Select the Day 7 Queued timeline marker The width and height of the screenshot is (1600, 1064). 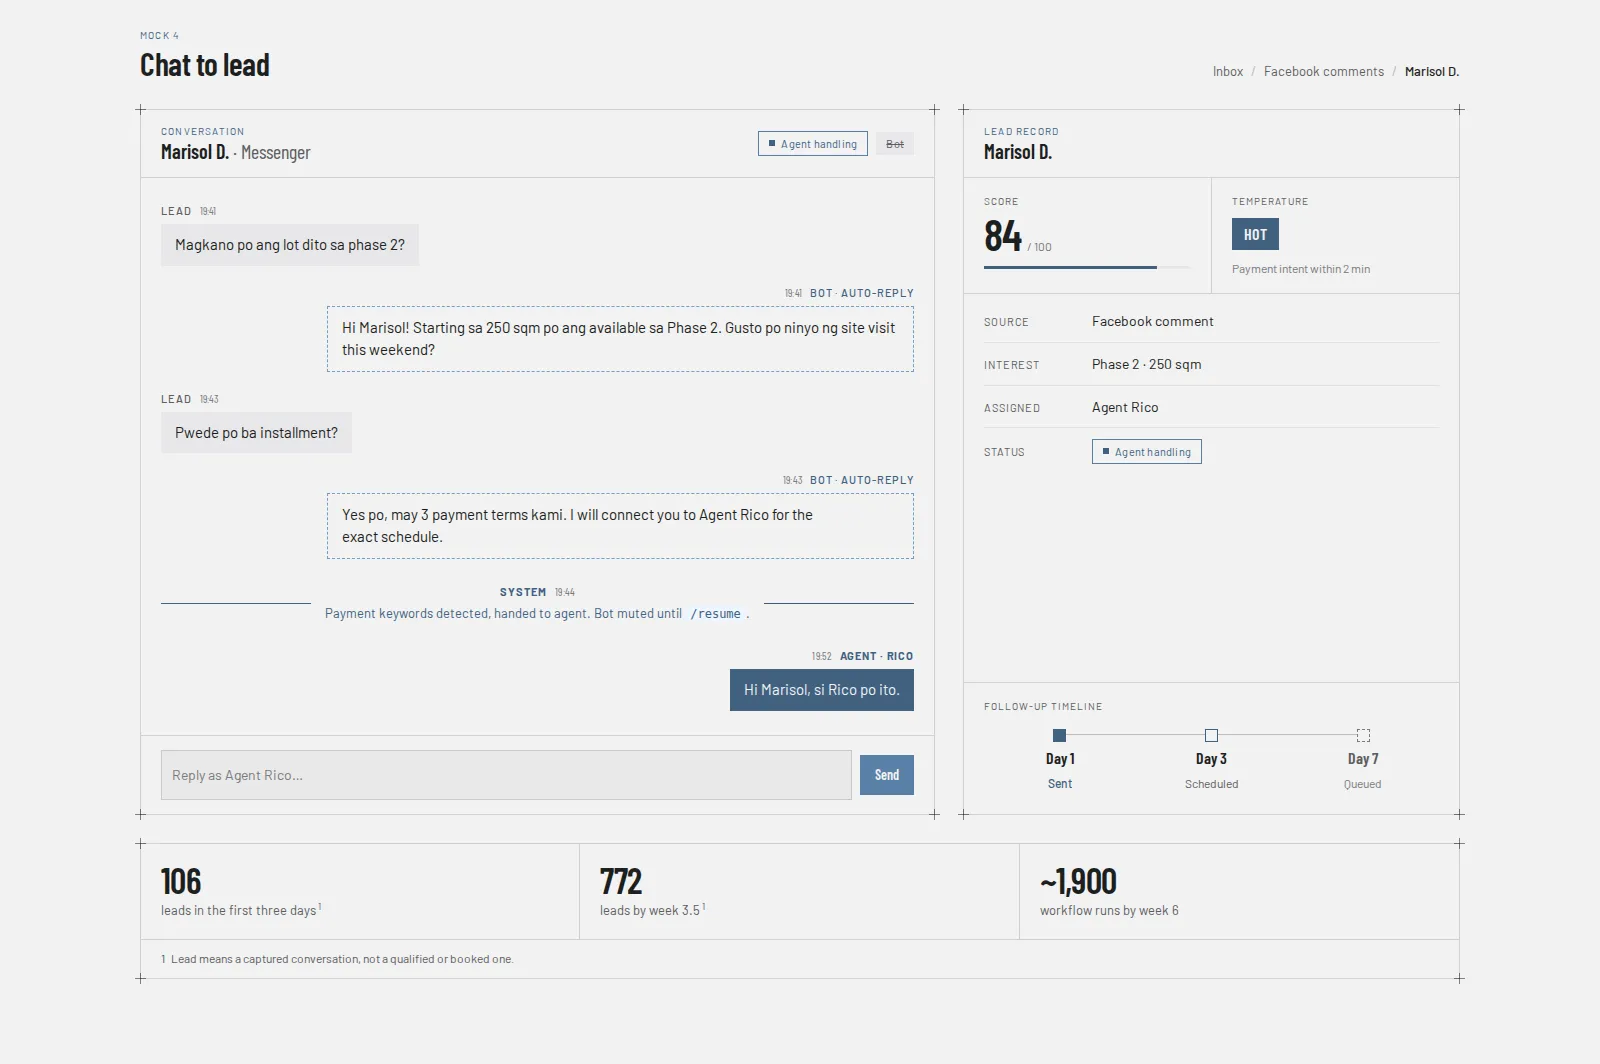[x=1363, y=736]
